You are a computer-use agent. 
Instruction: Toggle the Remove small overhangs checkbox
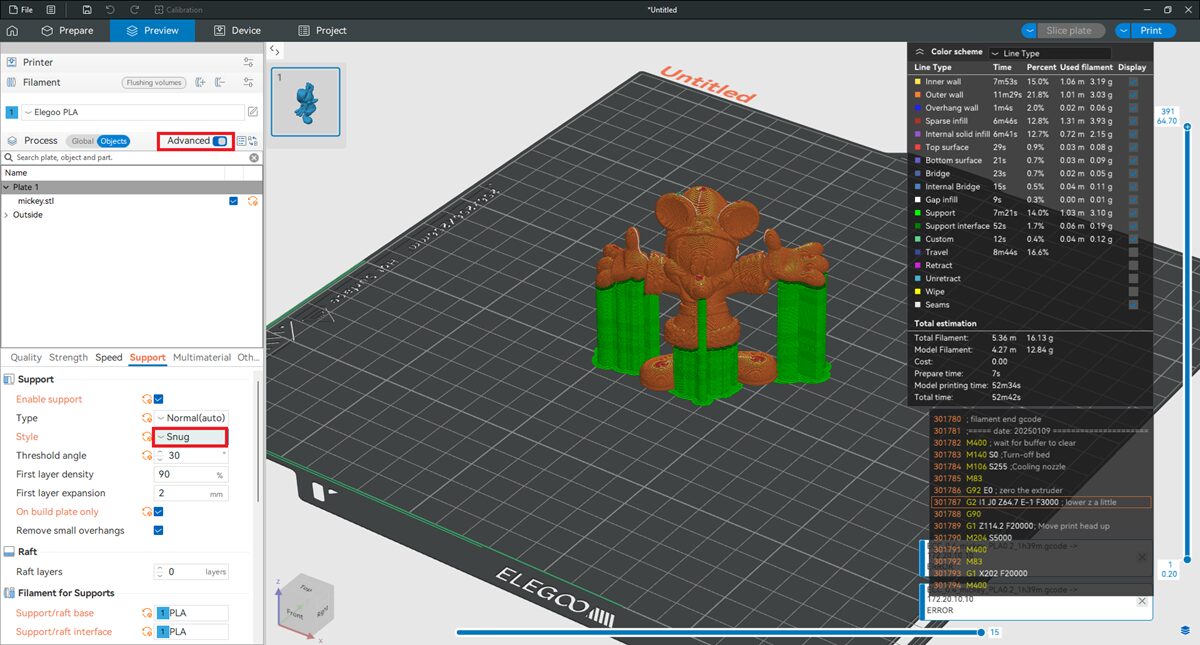(x=158, y=531)
